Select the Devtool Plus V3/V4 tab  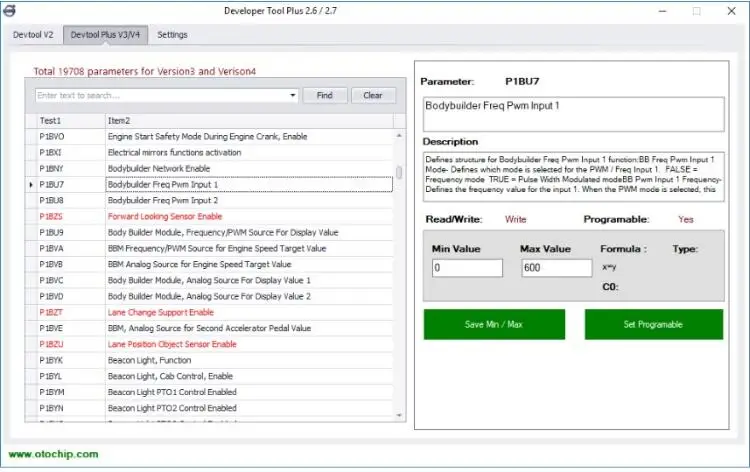click(x=105, y=35)
